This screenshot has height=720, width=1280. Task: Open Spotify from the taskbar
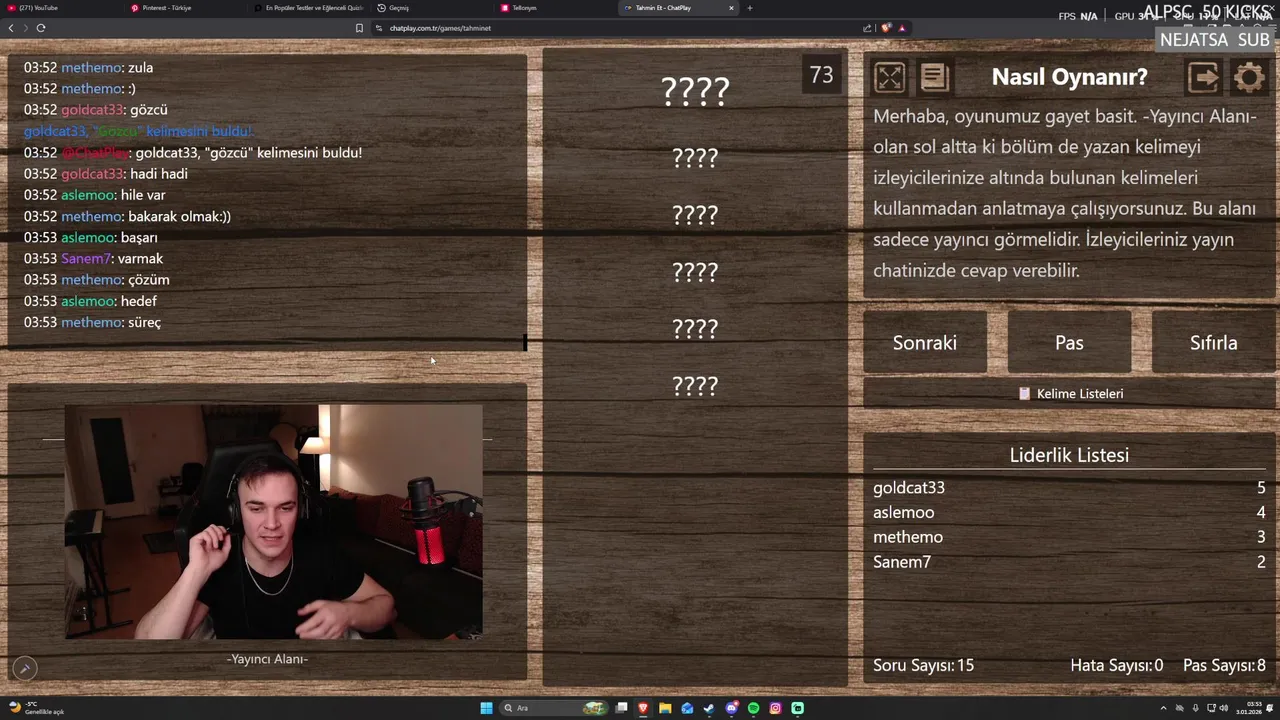tap(753, 708)
